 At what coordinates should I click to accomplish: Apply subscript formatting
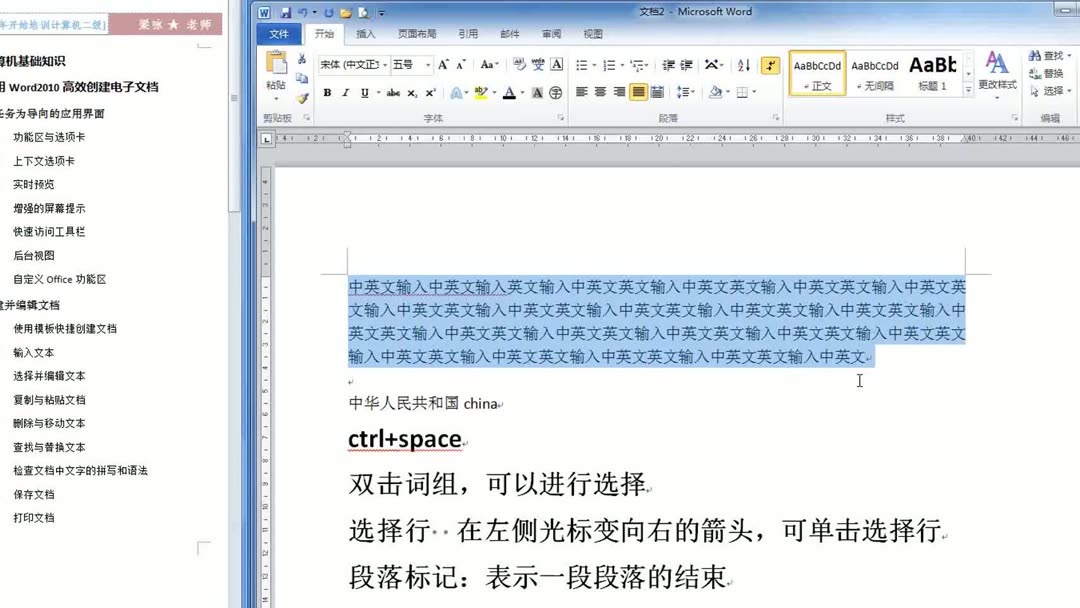[413, 92]
